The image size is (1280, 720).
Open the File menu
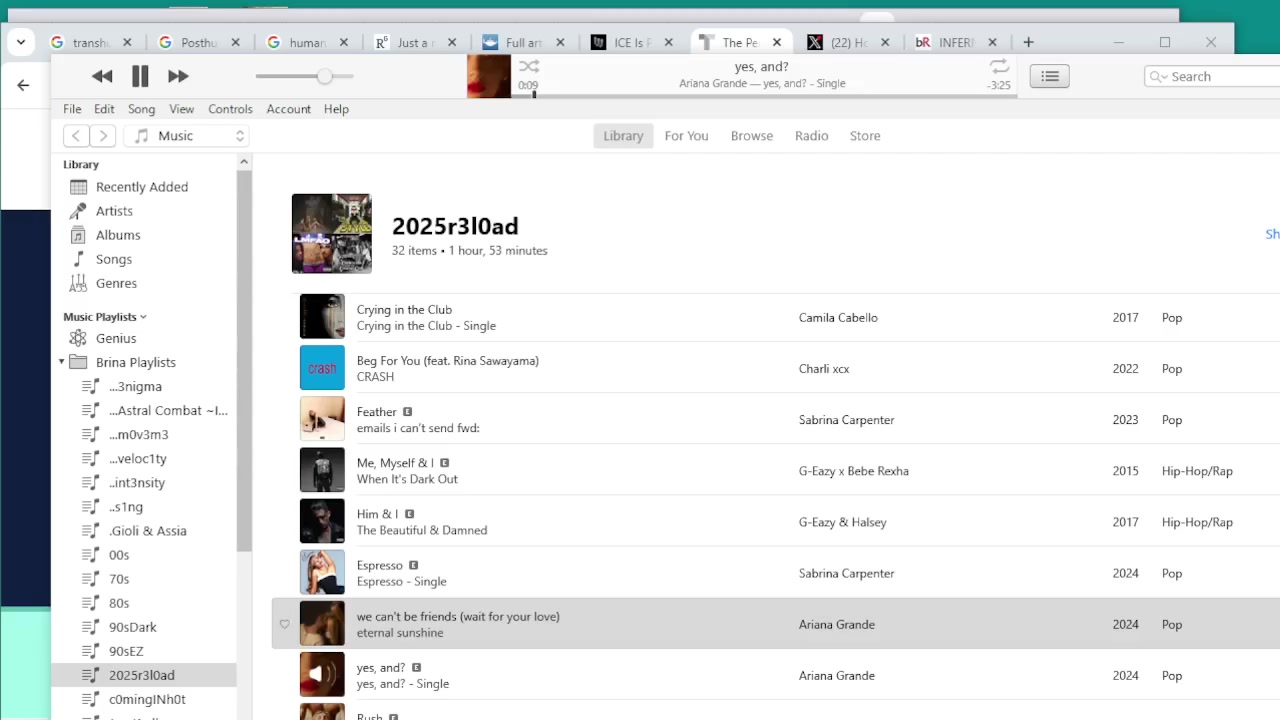[73, 109]
